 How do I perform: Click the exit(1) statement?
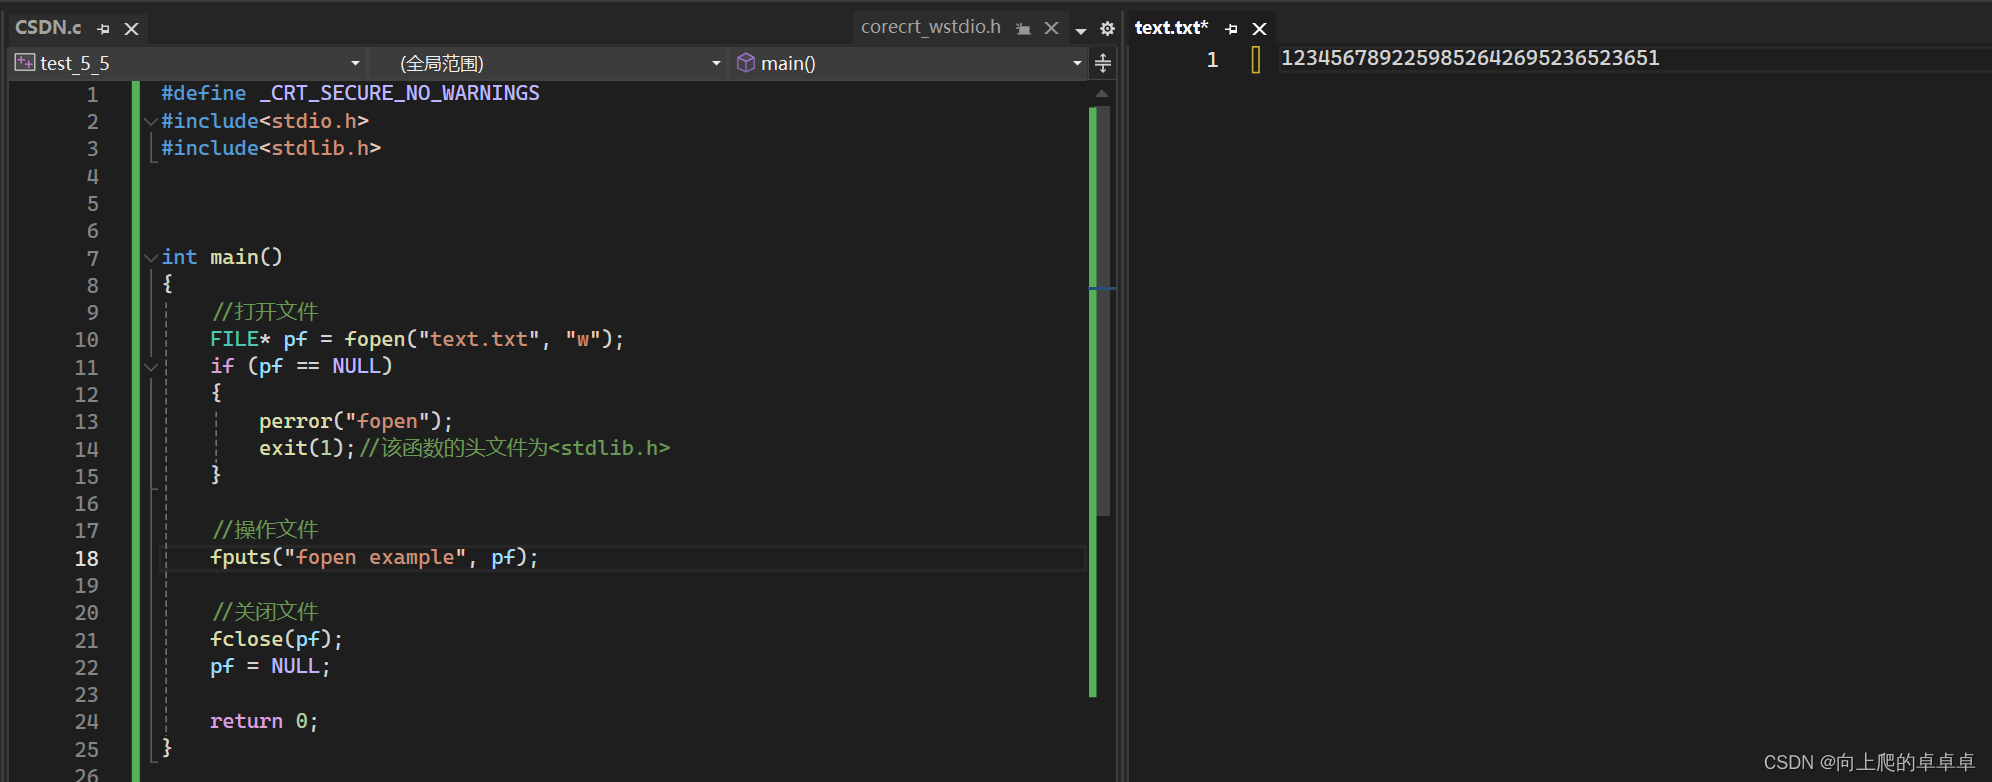(307, 448)
